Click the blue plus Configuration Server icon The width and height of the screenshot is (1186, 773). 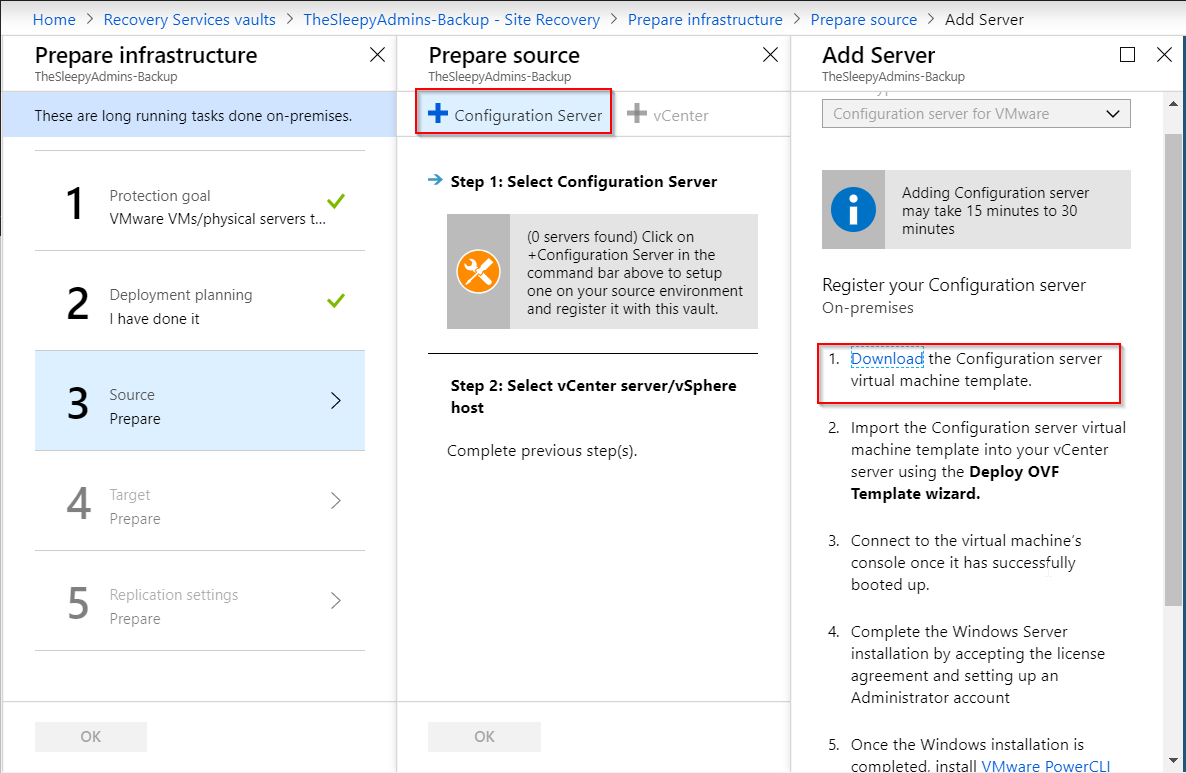pos(438,114)
